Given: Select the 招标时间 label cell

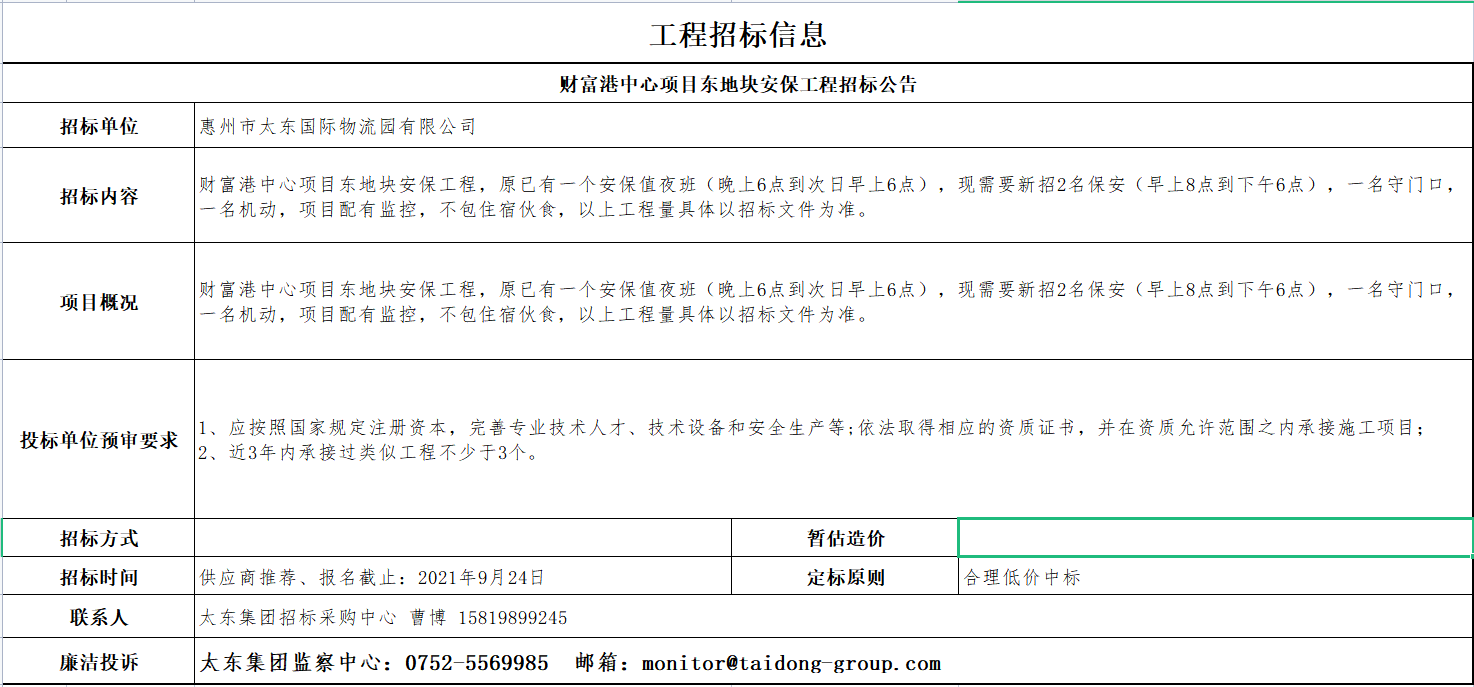Looking at the screenshot, I should point(99,578).
